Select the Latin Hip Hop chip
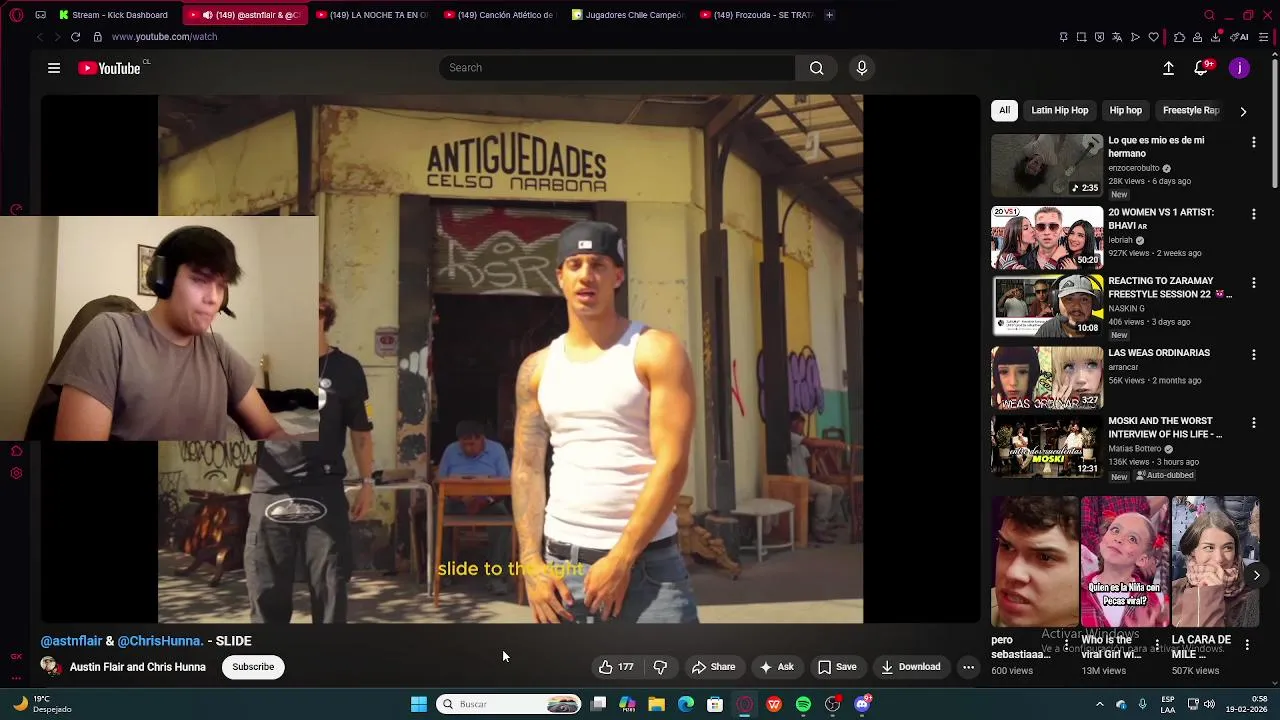This screenshot has width=1280, height=720. click(x=1060, y=110)
